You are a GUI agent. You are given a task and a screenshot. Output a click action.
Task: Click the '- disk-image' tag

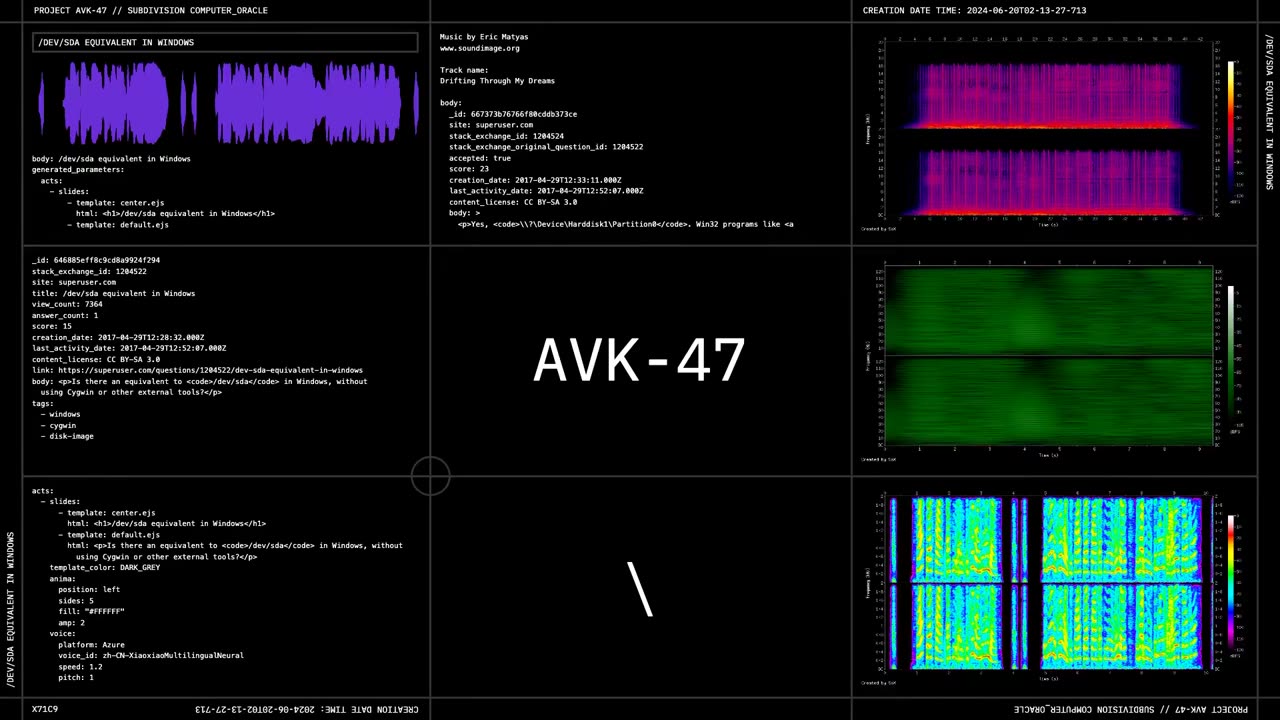pyautogui.click(x=67, y=436)
